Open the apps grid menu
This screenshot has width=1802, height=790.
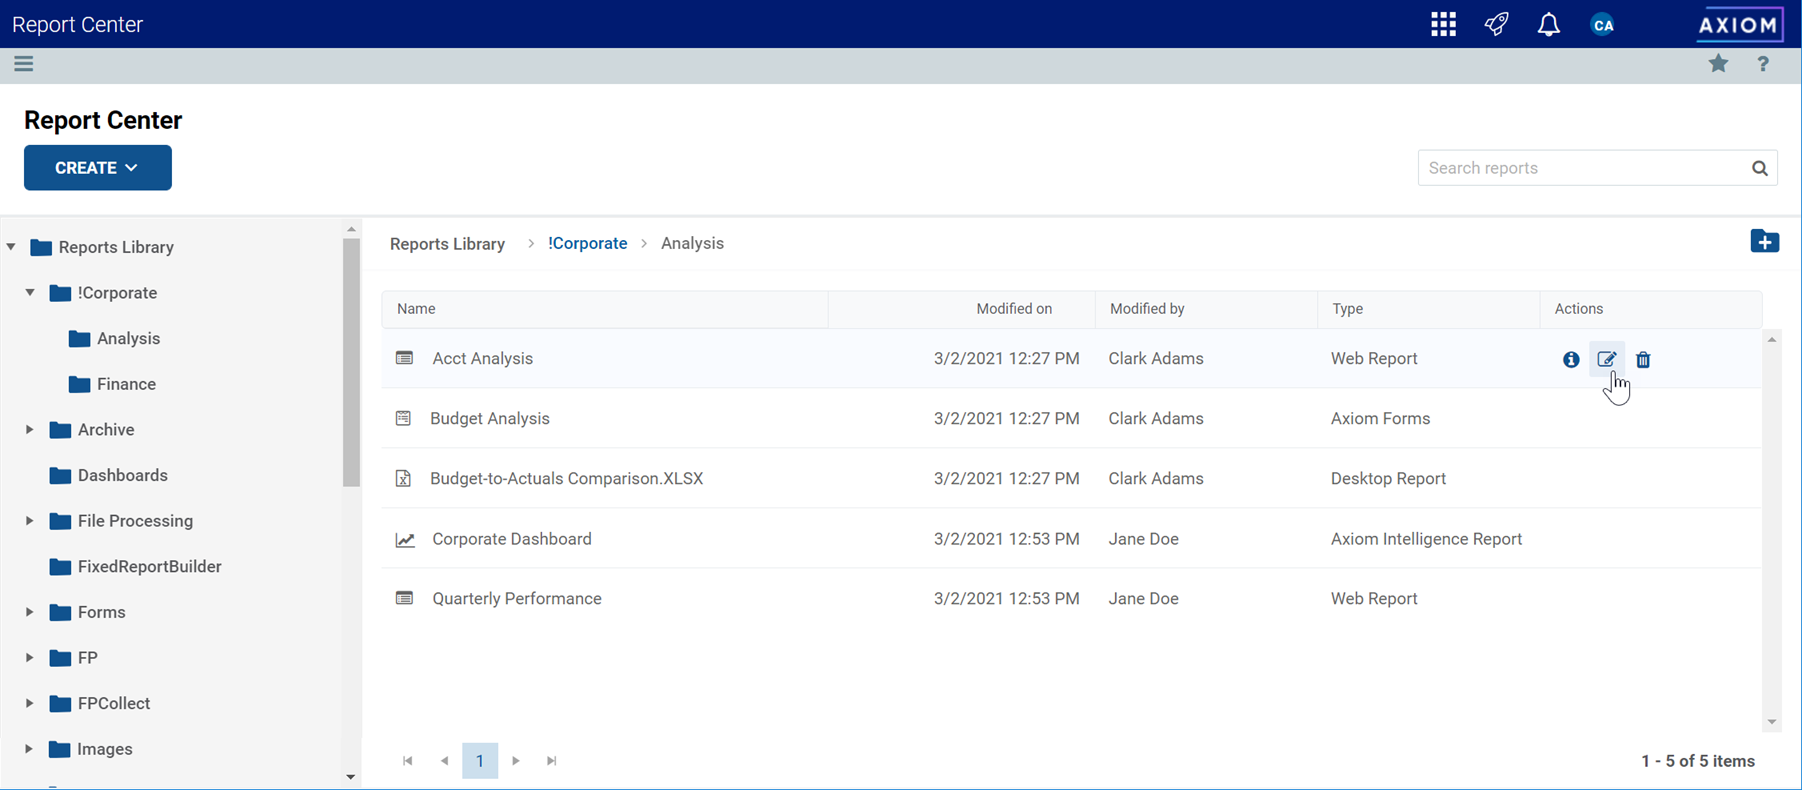tap(1443, 24)
